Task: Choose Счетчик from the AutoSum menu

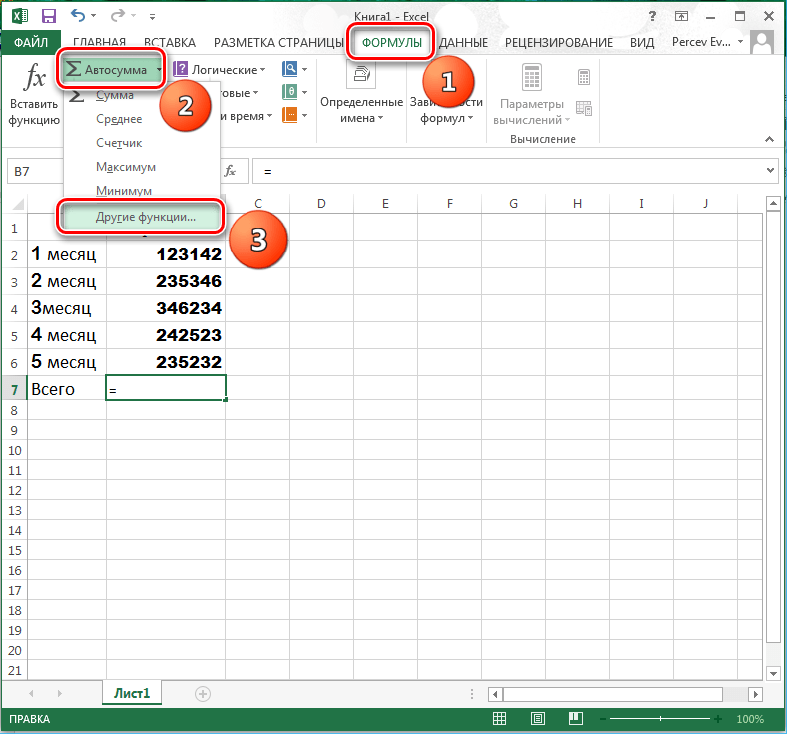Action: coord(119,143)
